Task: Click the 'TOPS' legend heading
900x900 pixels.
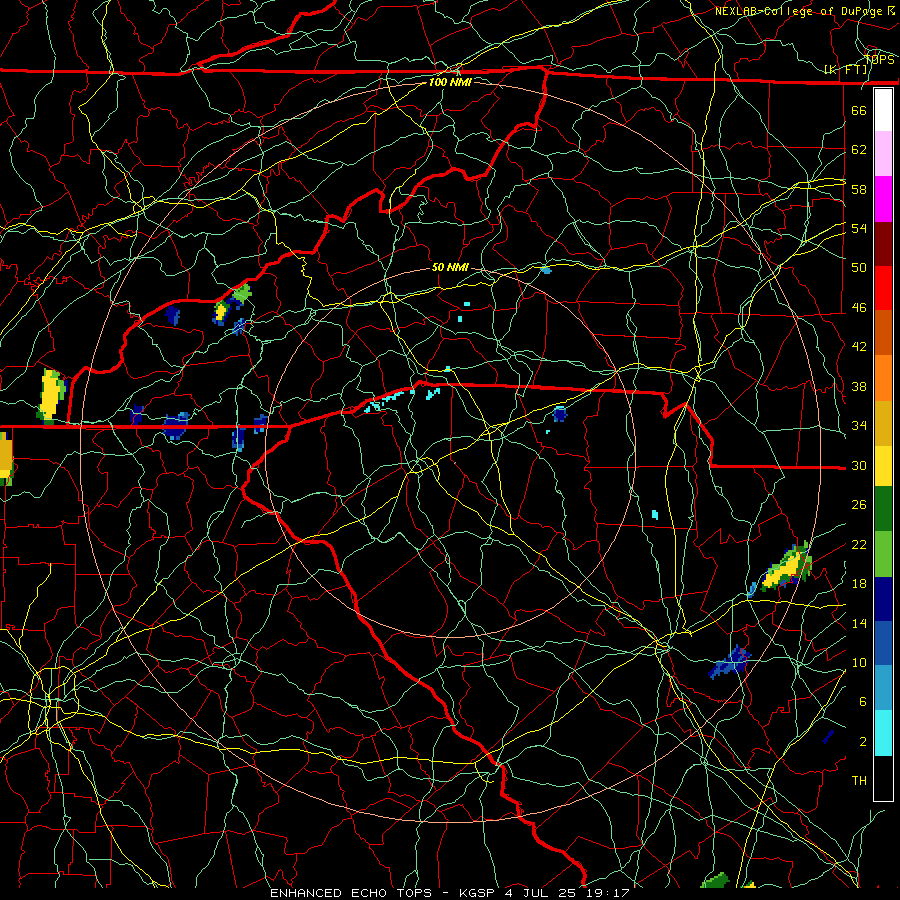Action: [x=880, y=60]
